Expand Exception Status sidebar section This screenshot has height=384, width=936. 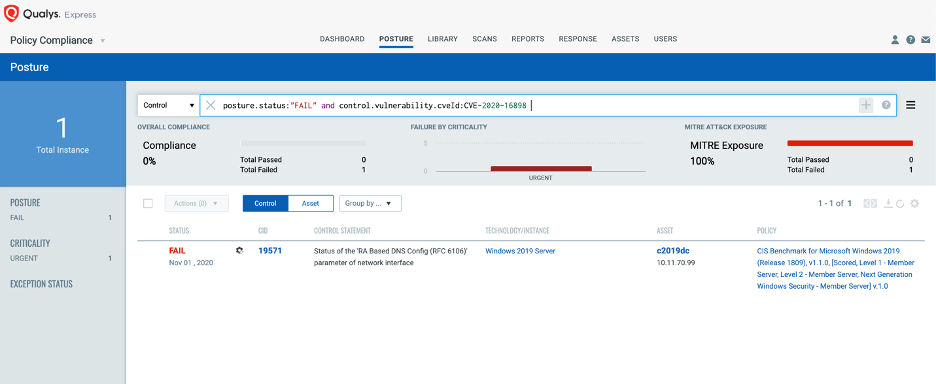[x=41, y=284]
